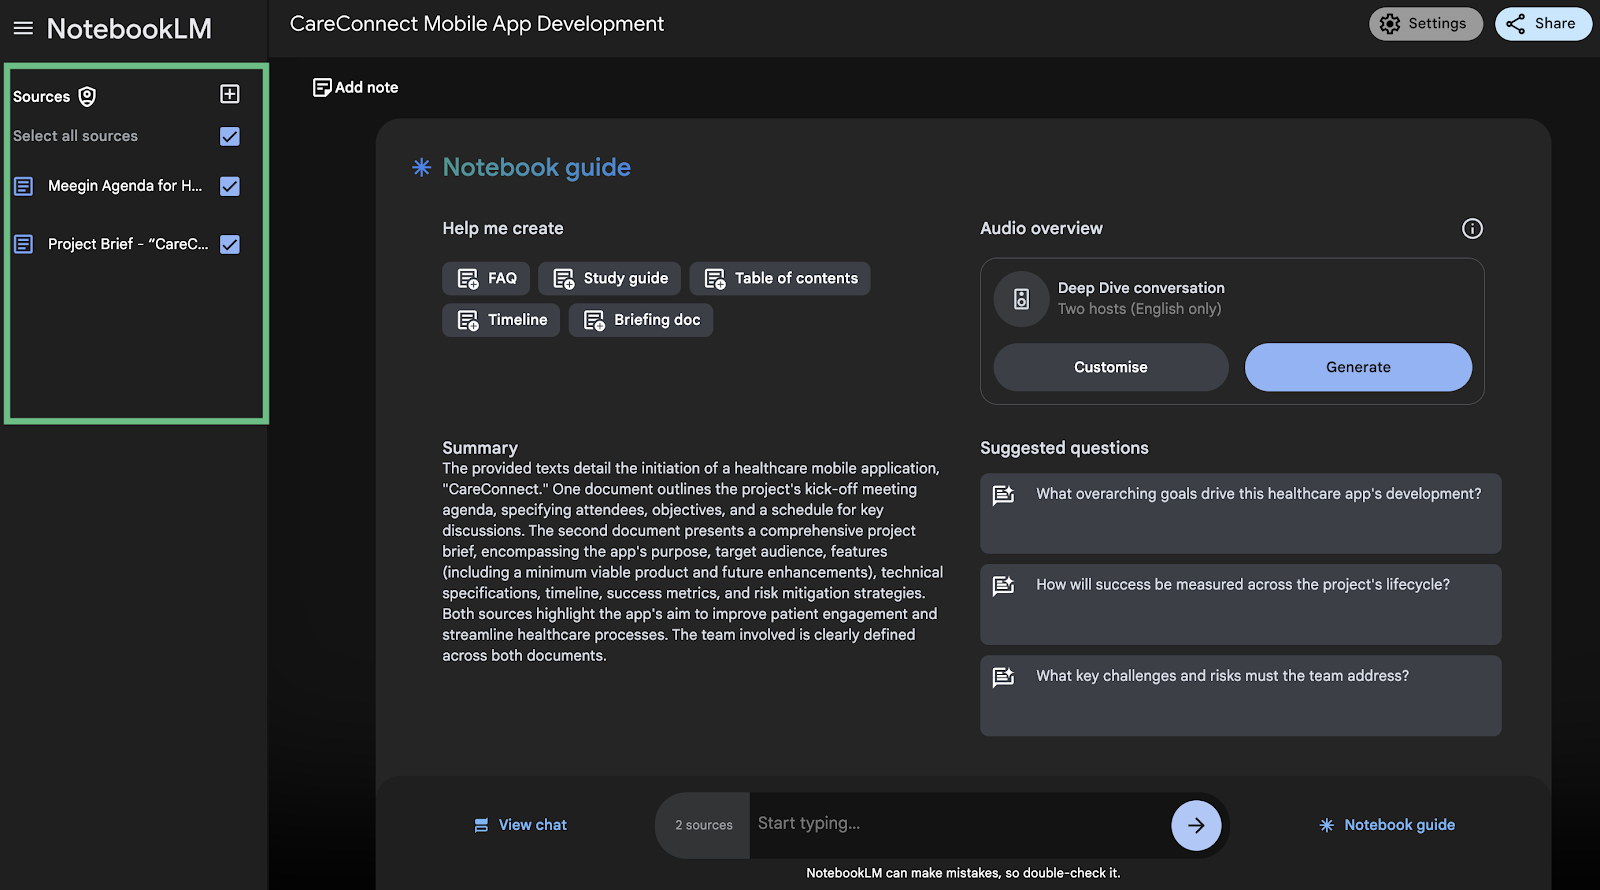Switch to View chat

click(521, 825)
